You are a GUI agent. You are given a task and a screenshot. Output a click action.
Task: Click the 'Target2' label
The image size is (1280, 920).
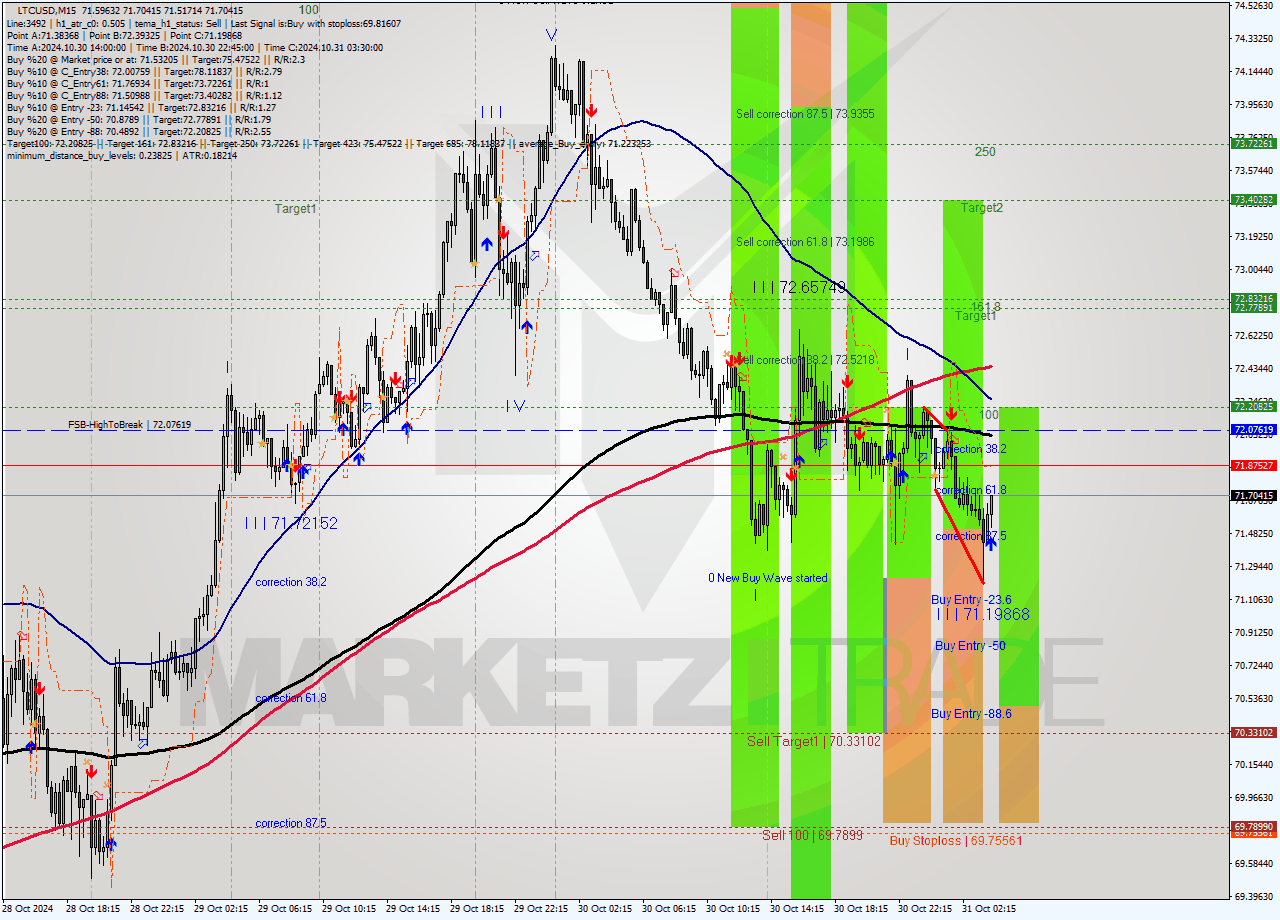(x=982, y=208)
